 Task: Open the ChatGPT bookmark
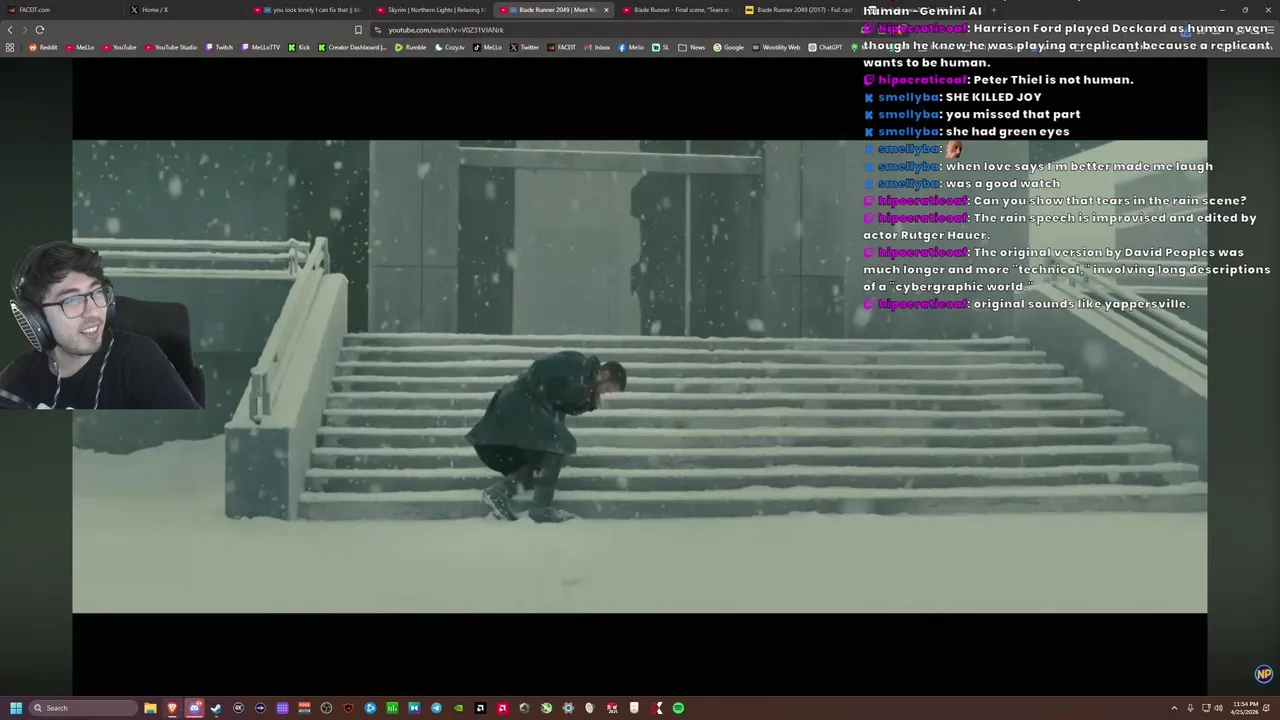pos(825,47)
